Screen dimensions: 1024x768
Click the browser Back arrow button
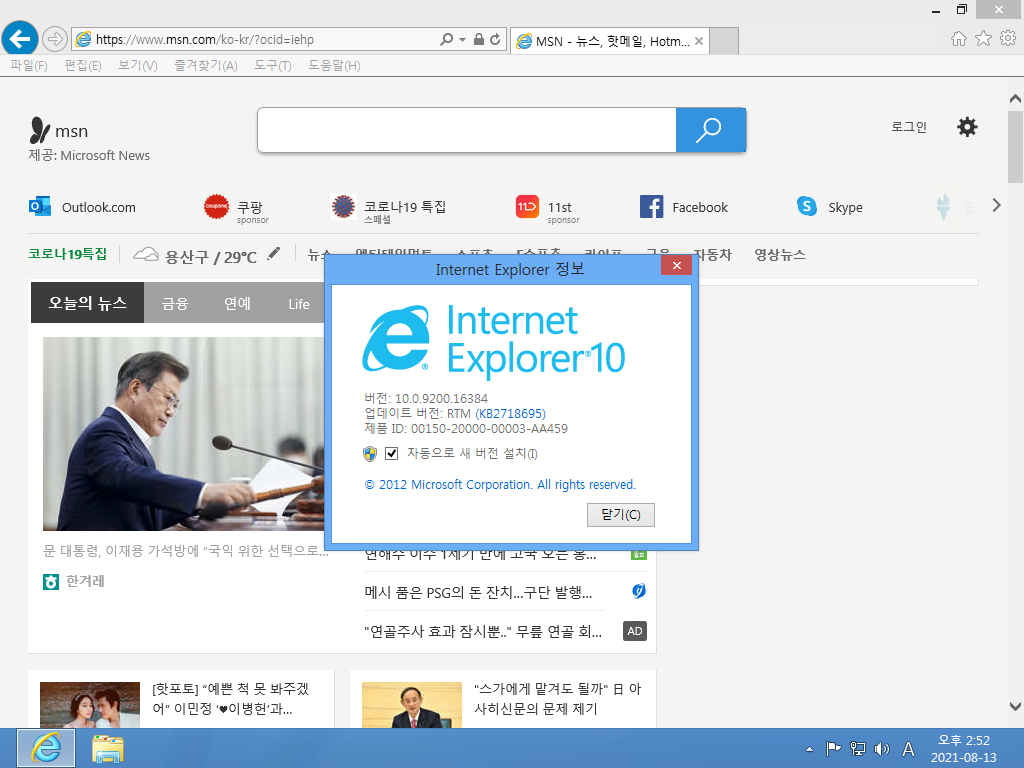(x=20, y=39)
